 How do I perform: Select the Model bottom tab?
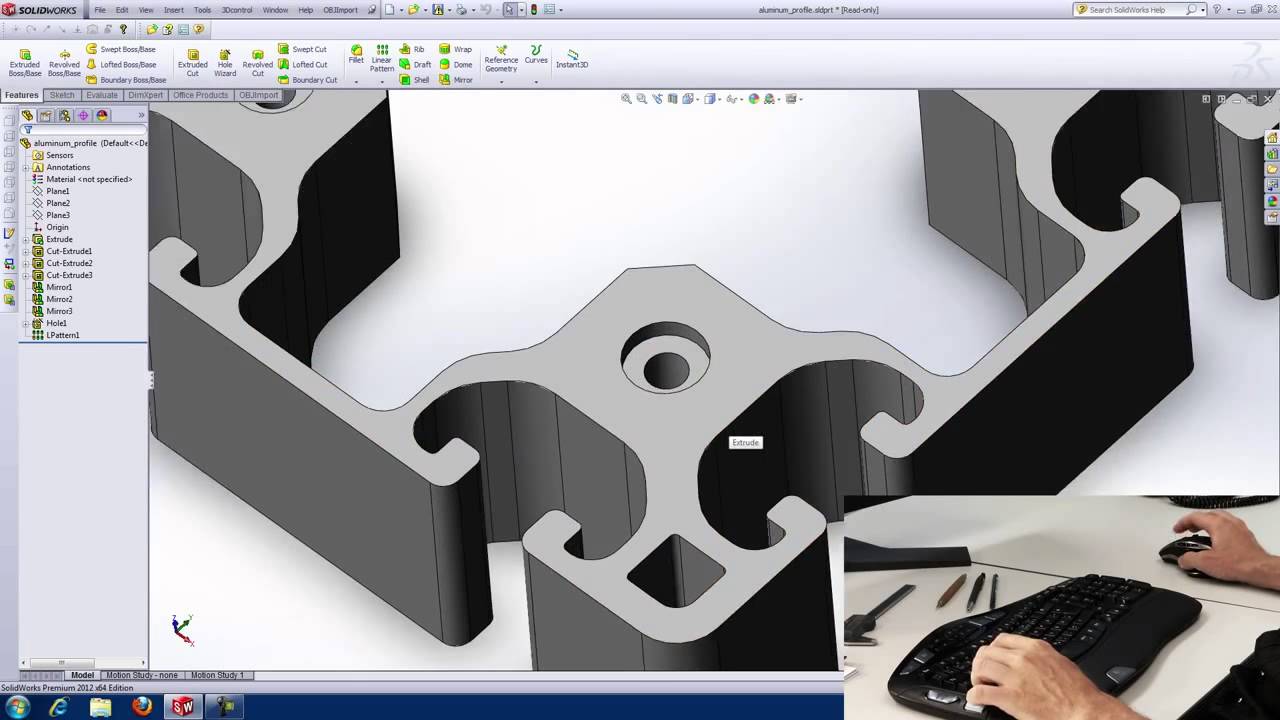tap(82, 675)
